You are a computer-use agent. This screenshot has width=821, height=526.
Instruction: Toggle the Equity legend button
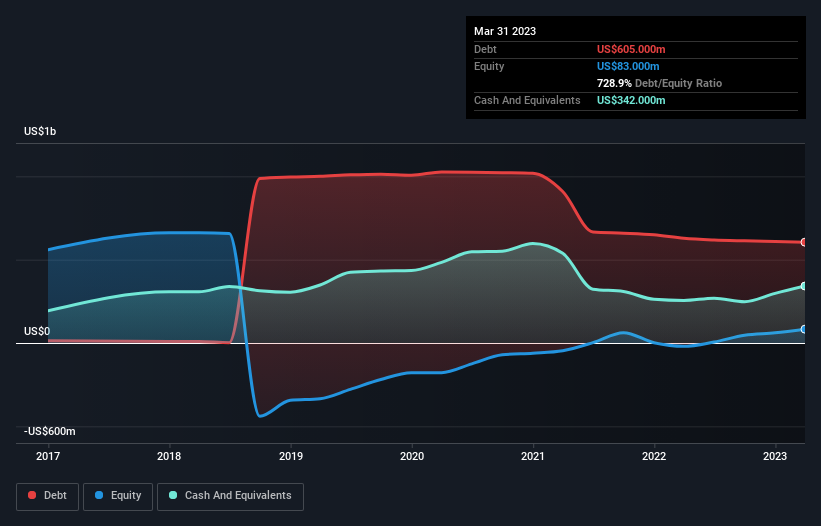coord(118,496)
